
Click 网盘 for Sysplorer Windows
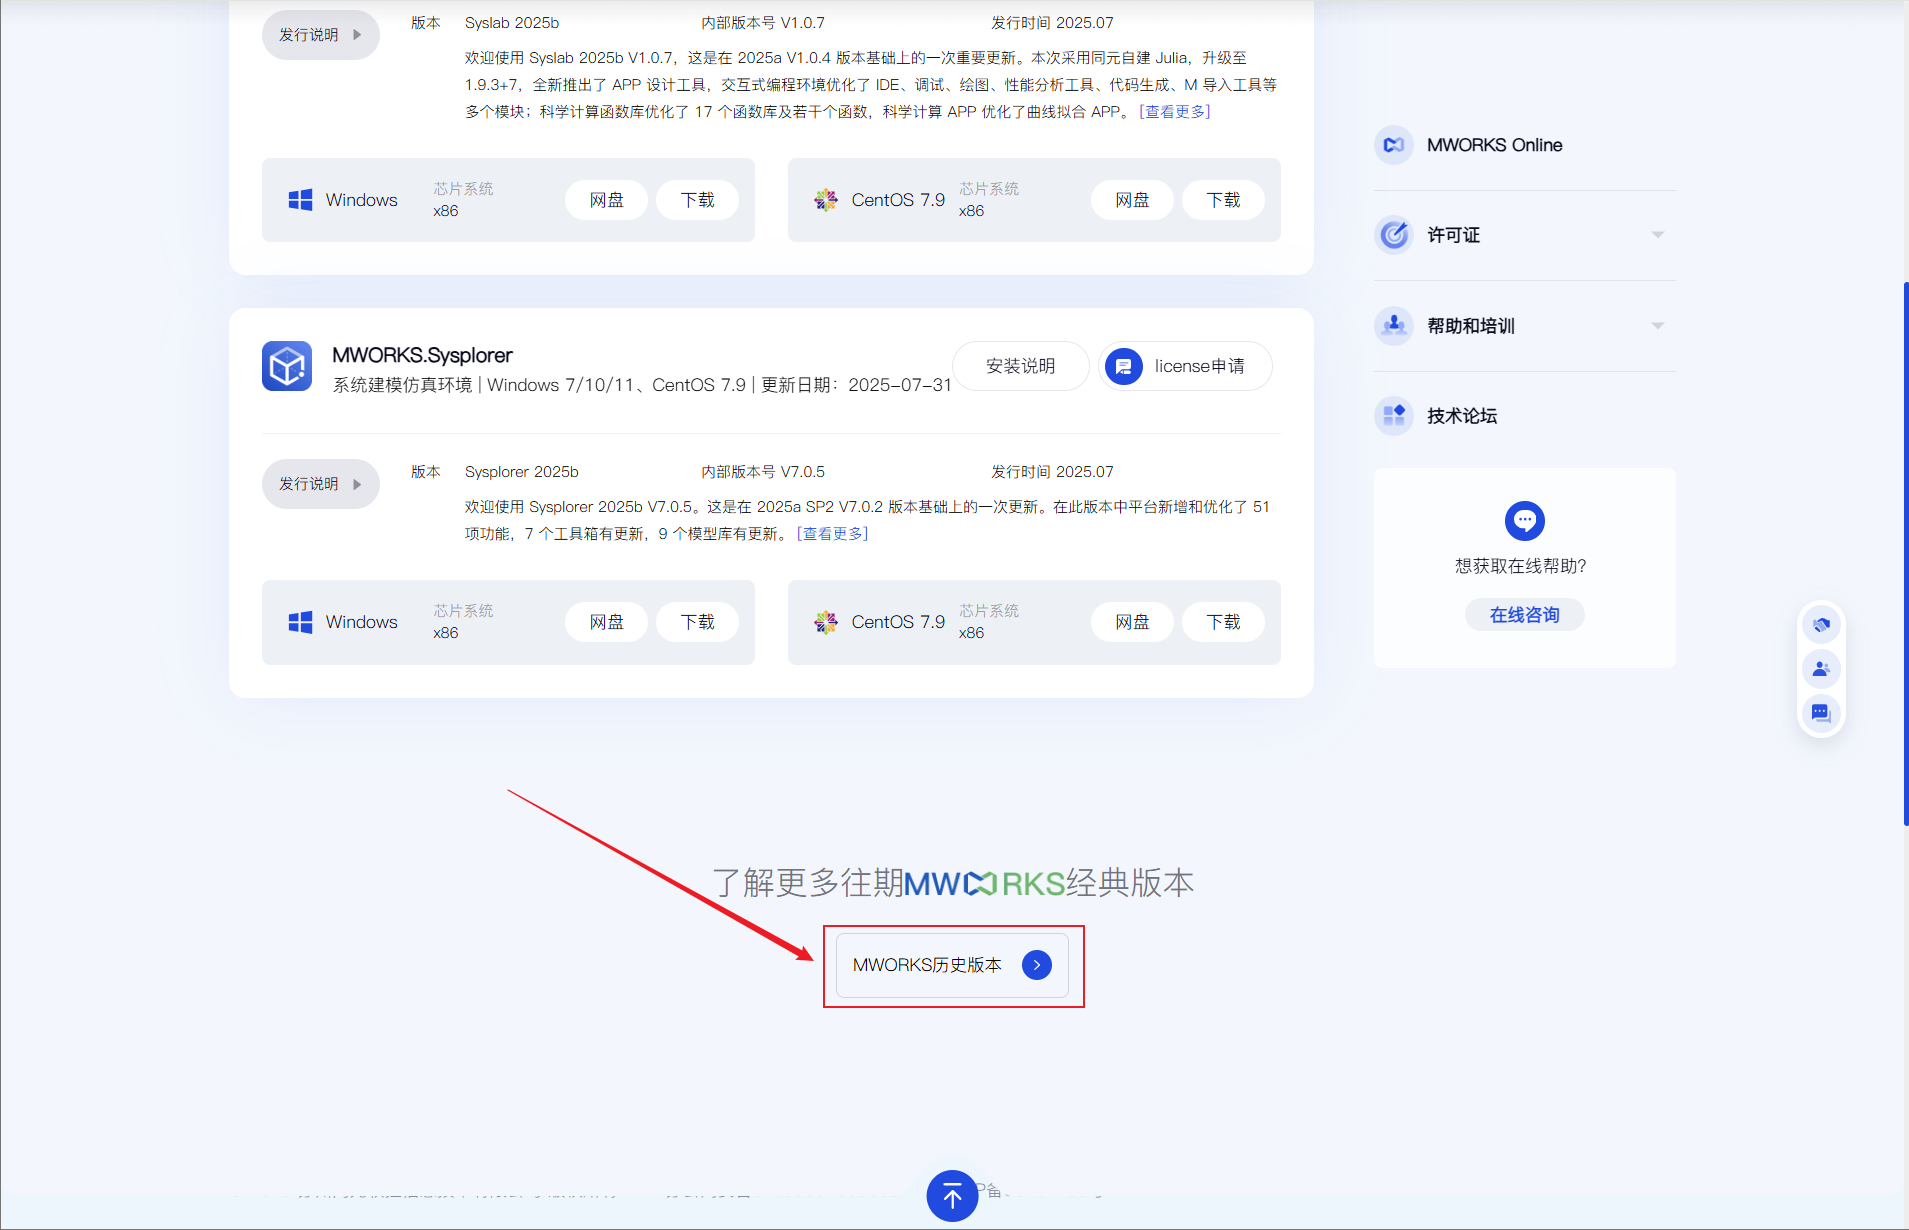[606, 622]
